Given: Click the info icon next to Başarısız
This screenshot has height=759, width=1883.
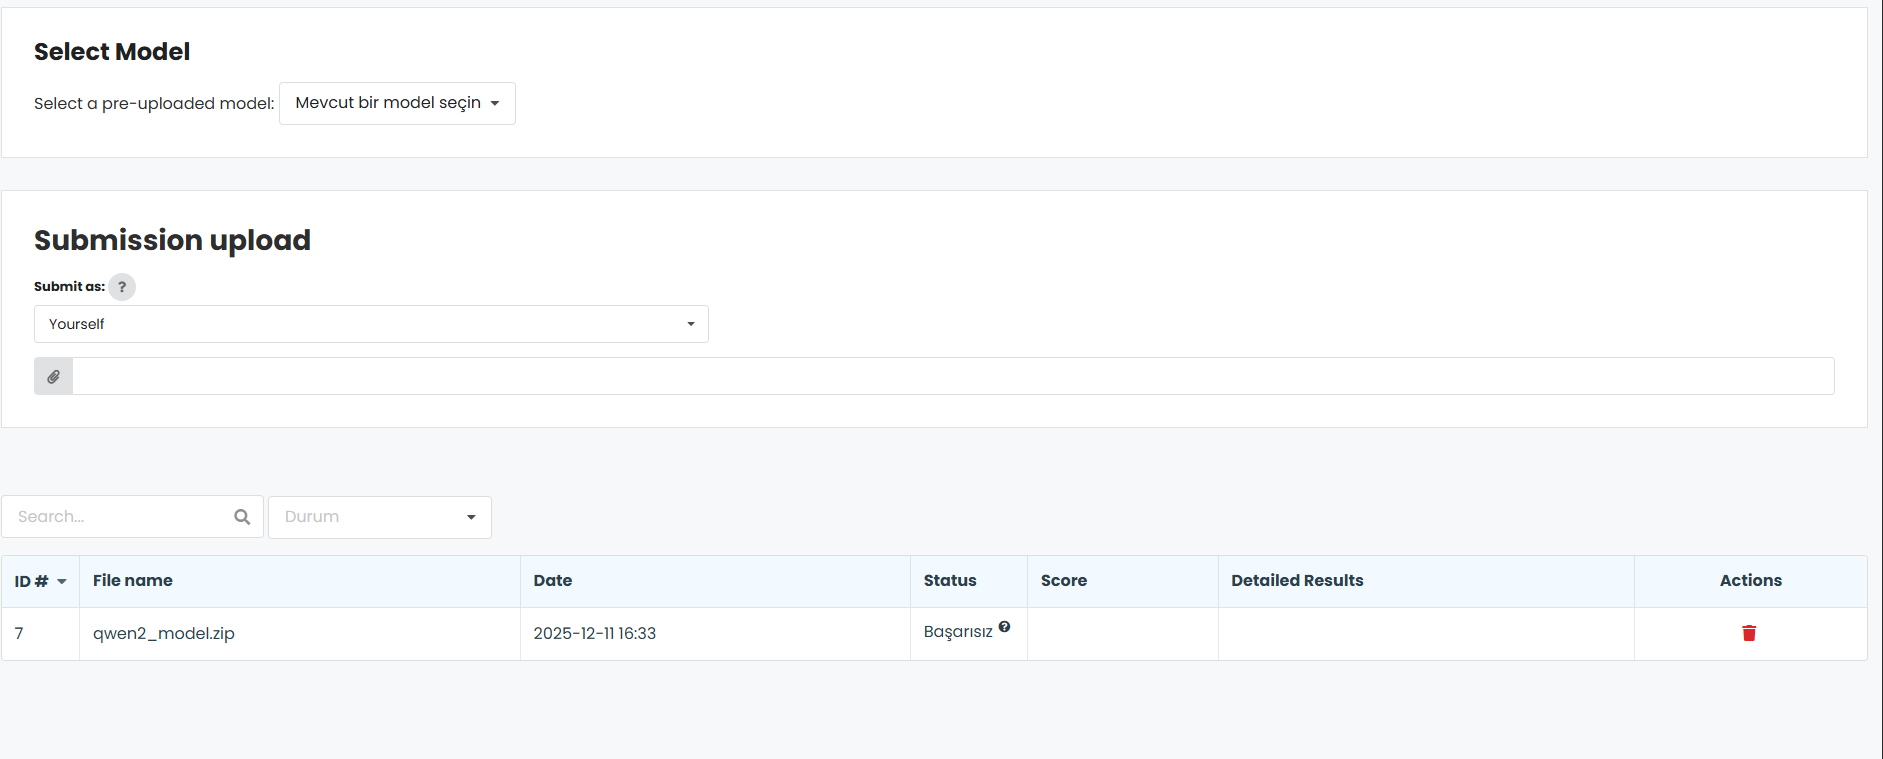Looking at the screenshot, I should (1004, 627).
